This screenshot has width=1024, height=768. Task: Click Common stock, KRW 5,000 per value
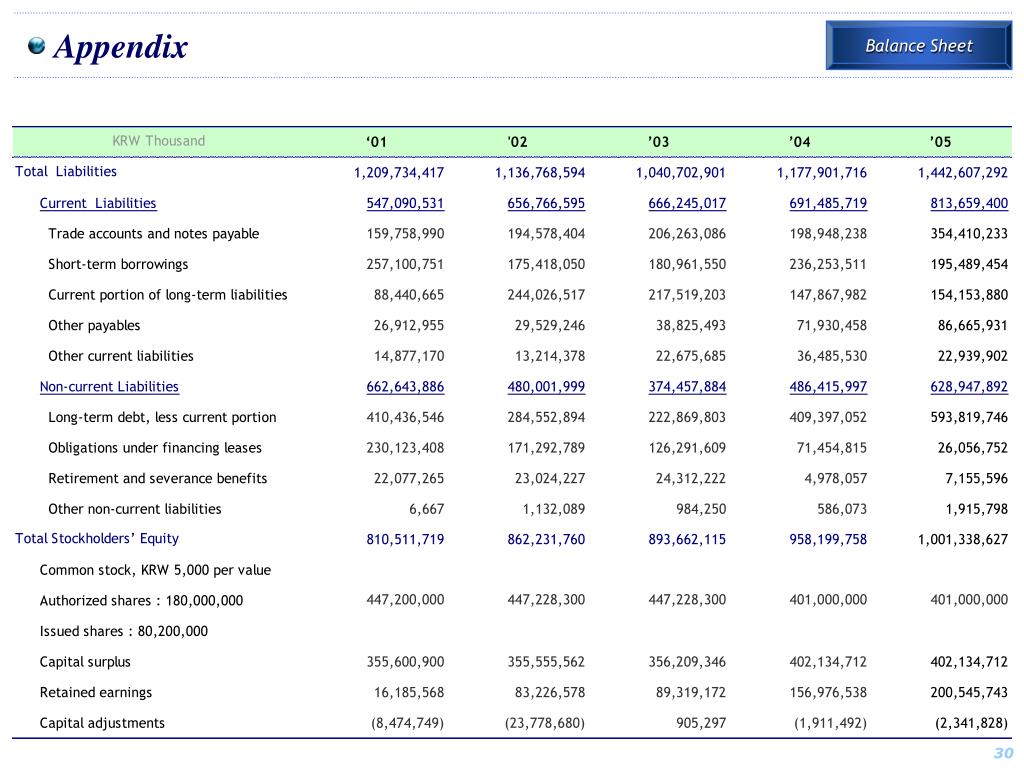pos(155,570)
